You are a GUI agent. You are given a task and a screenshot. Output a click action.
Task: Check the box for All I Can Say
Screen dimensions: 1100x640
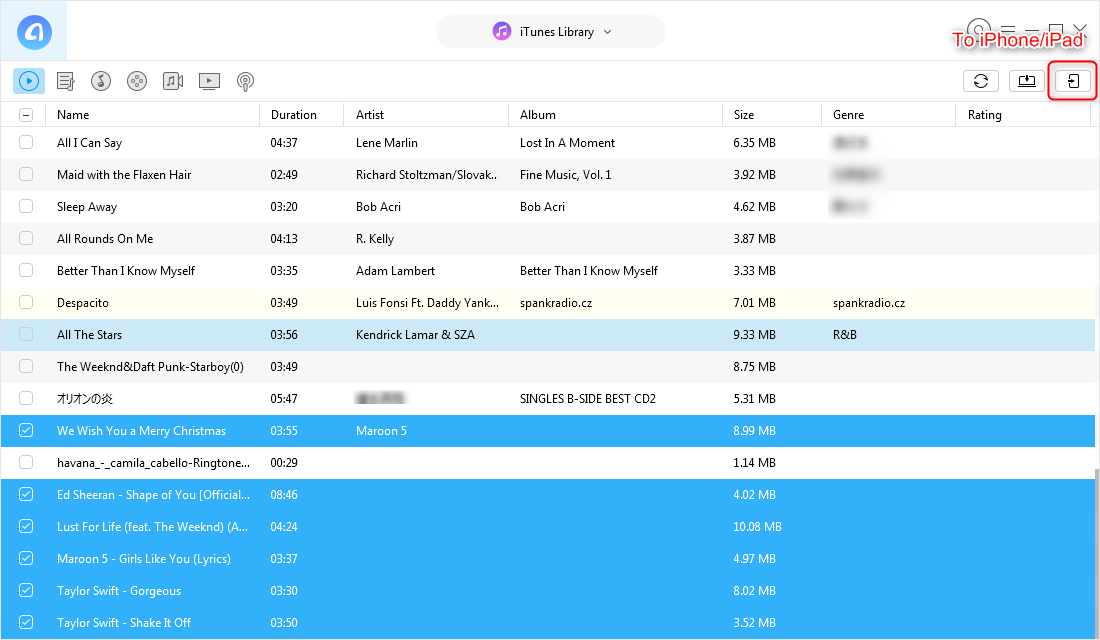click(x=26, y=142)
